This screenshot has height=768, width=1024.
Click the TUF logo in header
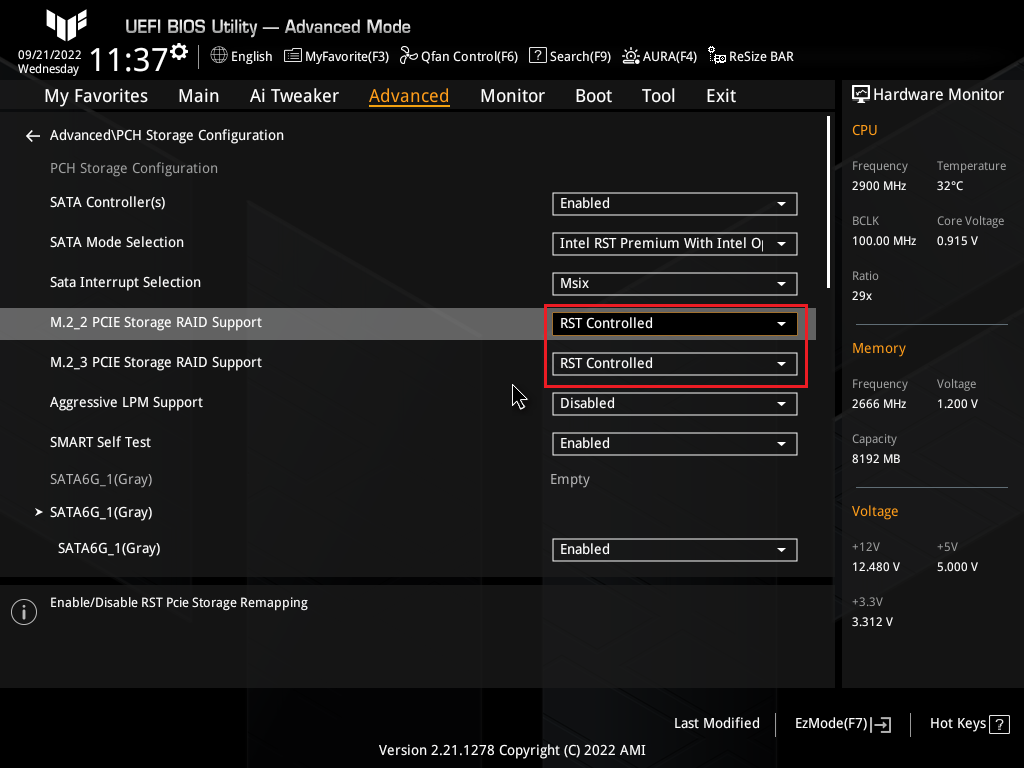[66, 25]
